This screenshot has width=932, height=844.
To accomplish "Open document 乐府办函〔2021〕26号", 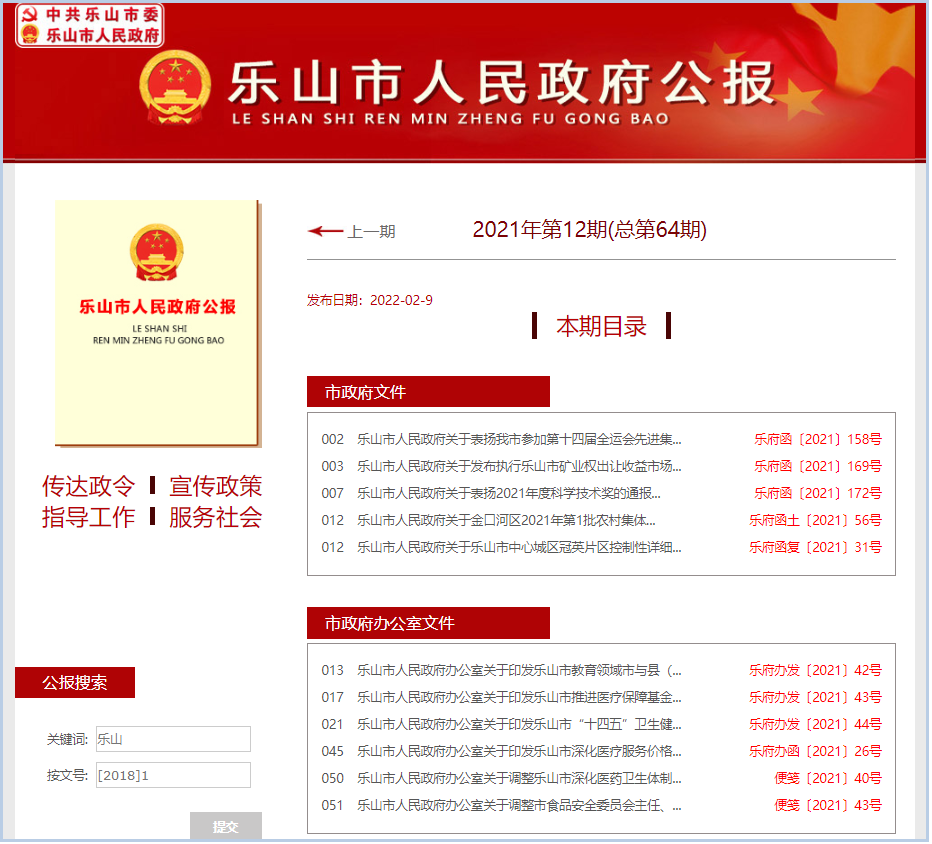I will tap(815, 751).
